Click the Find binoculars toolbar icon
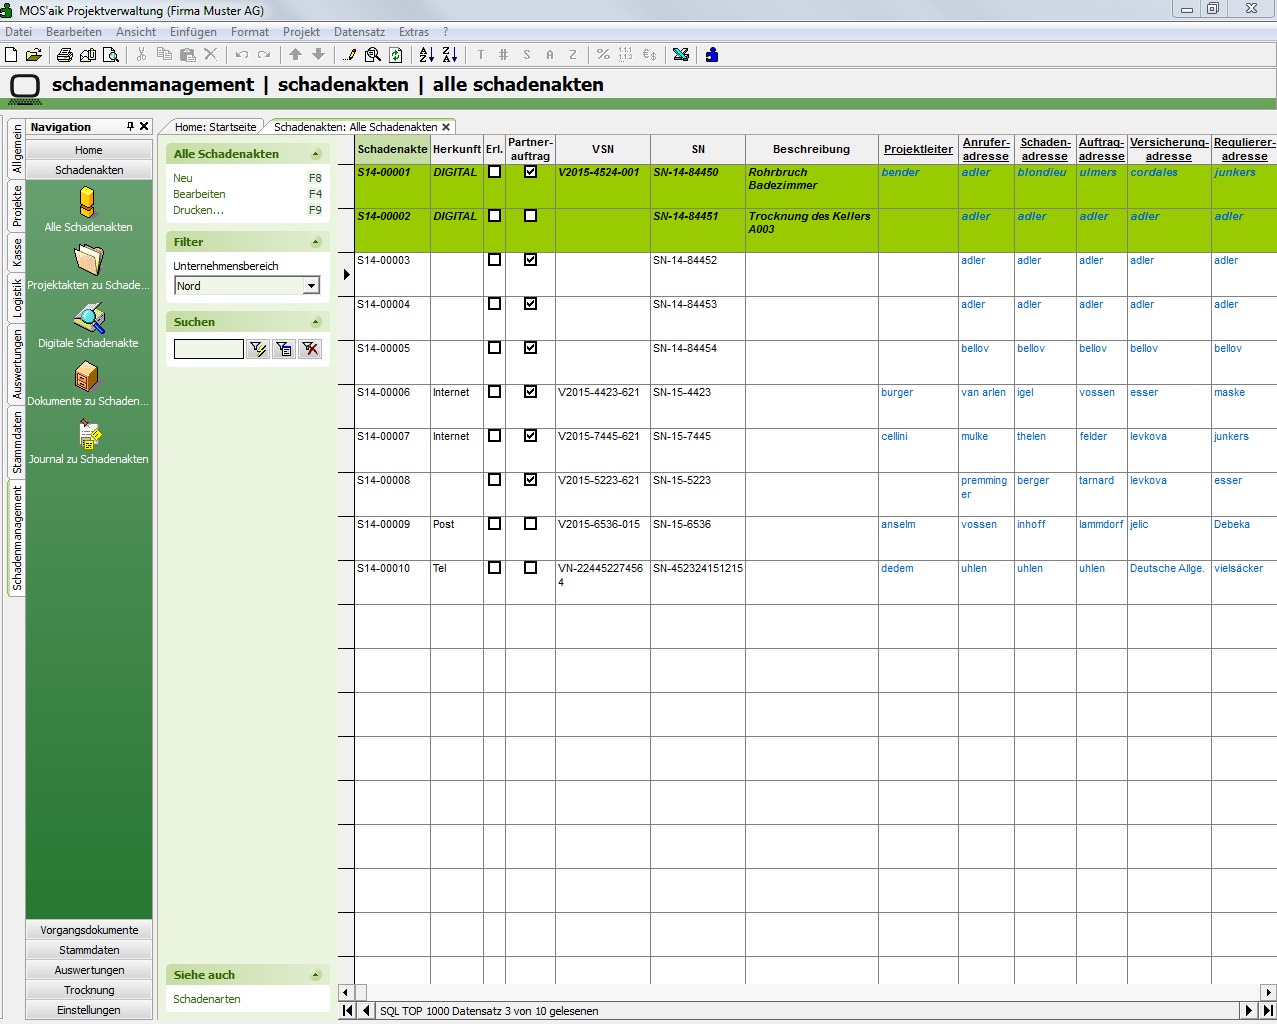1277x1024 pixels. 373,55
